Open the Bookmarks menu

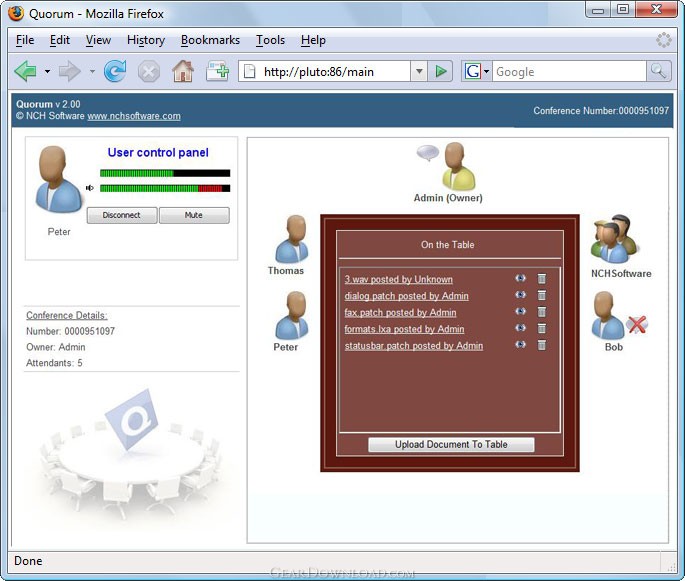(210, 40)
